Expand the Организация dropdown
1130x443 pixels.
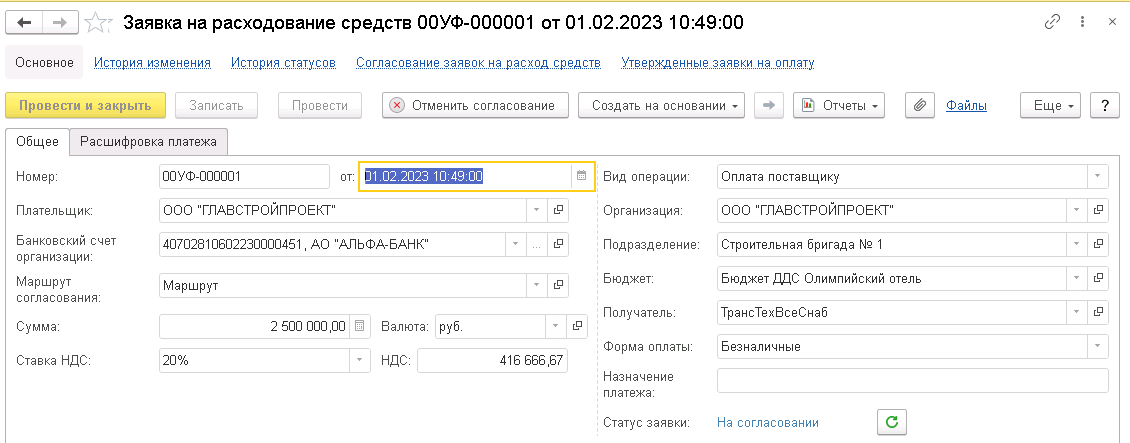tap(1077, 210)
